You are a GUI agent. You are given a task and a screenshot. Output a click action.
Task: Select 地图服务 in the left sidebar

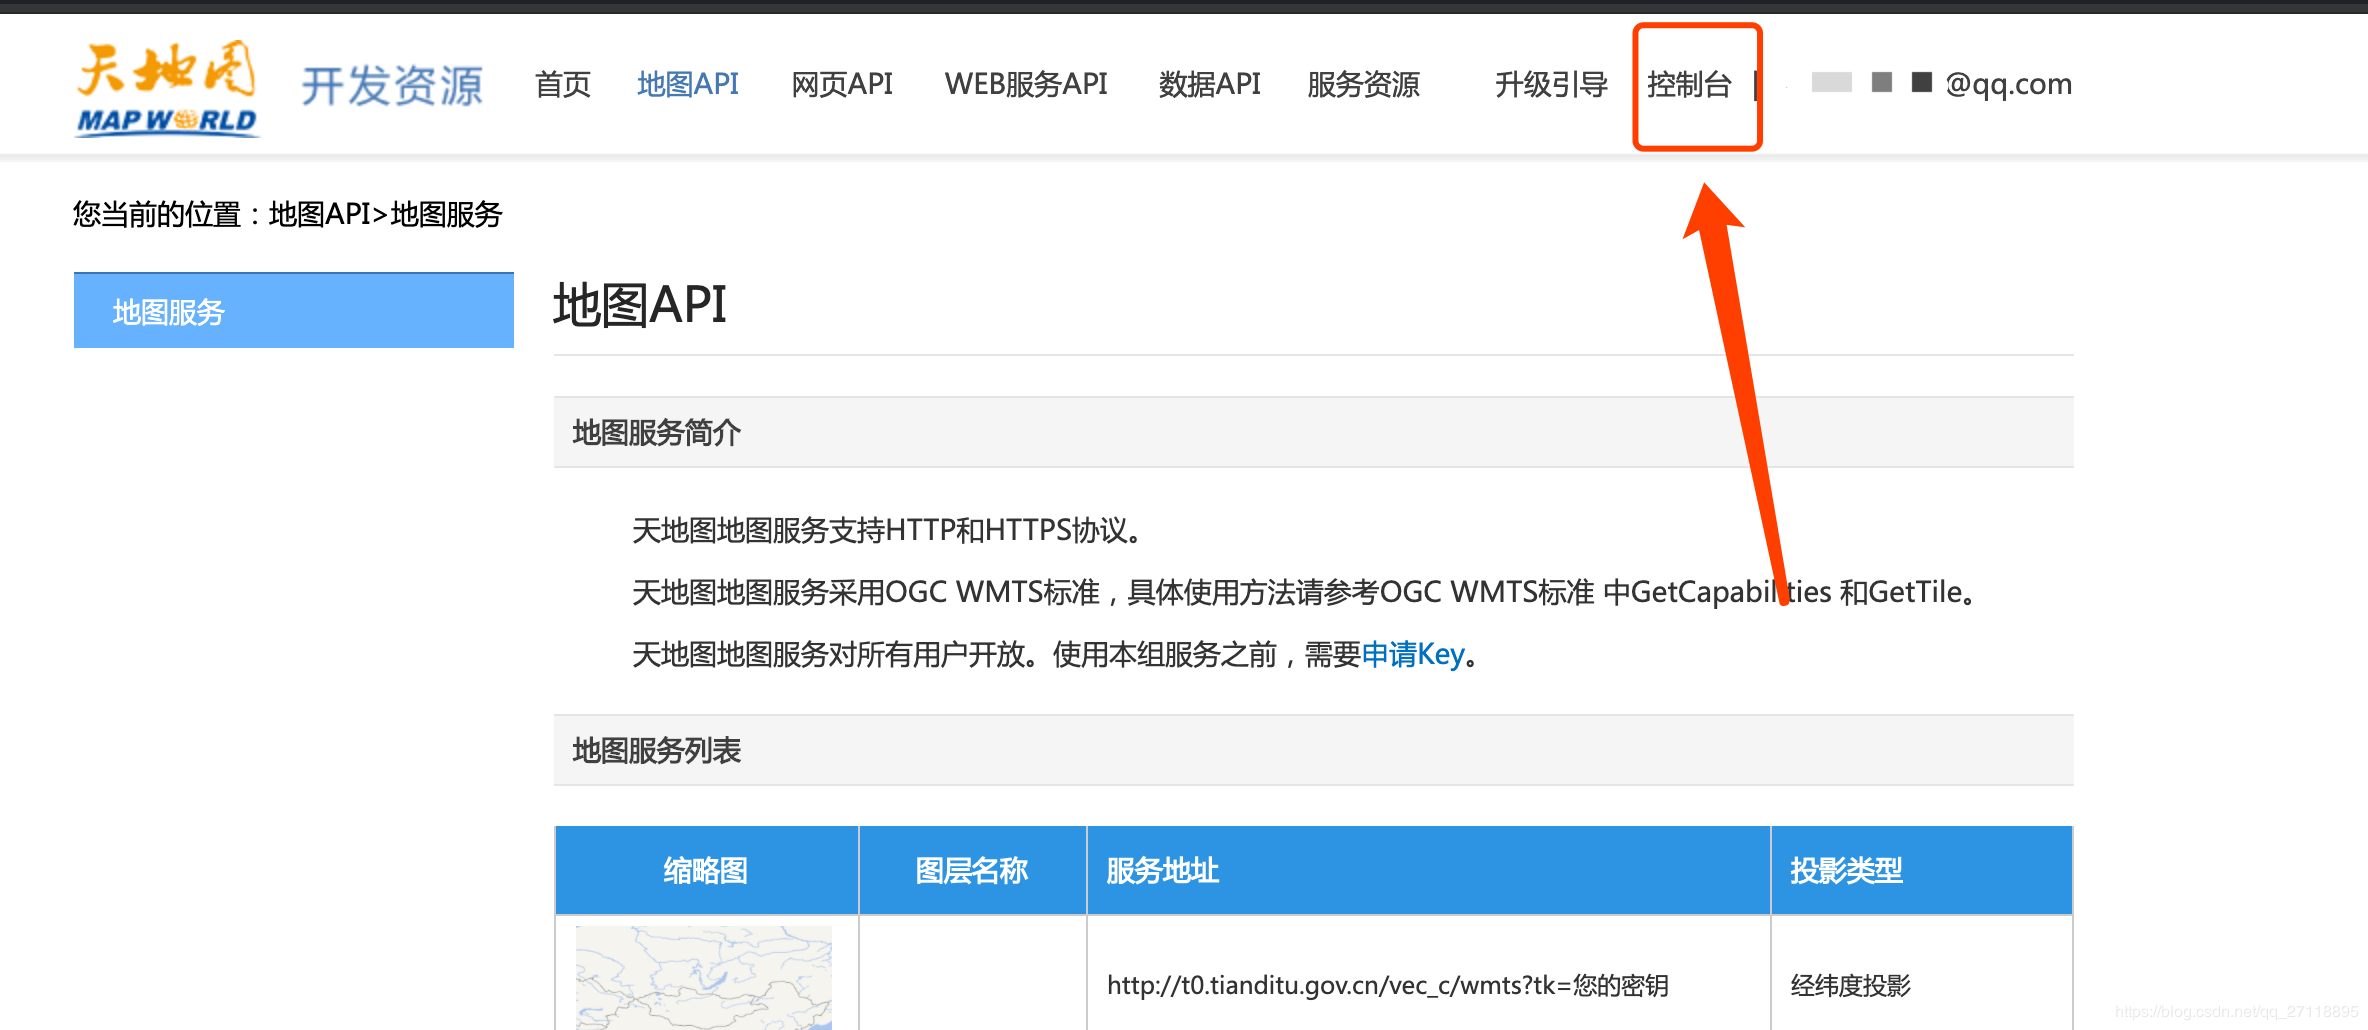294,311
